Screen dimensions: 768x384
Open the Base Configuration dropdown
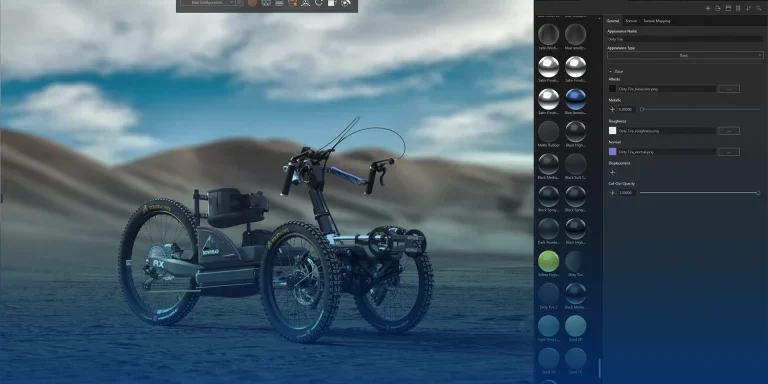click(208, 2)
